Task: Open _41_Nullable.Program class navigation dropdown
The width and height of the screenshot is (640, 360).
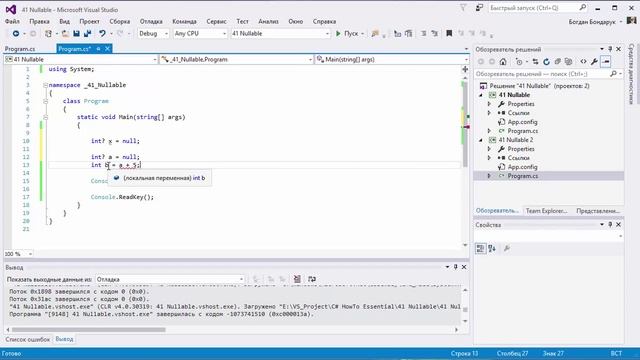Action: pos(237,60)
